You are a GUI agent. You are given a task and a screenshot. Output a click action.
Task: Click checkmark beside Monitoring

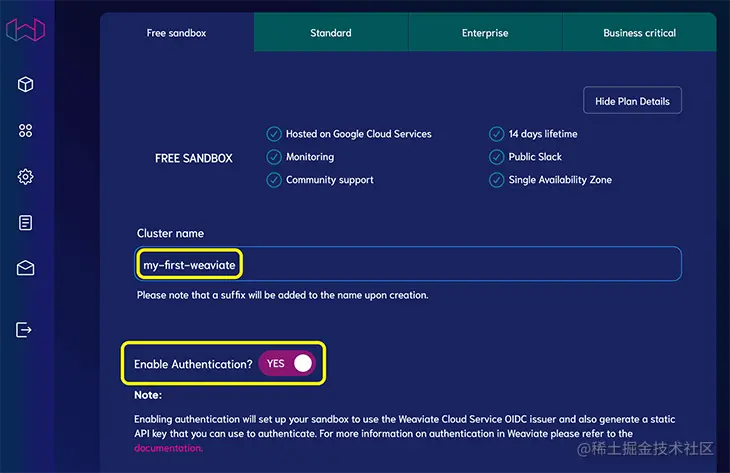[274, 157]
